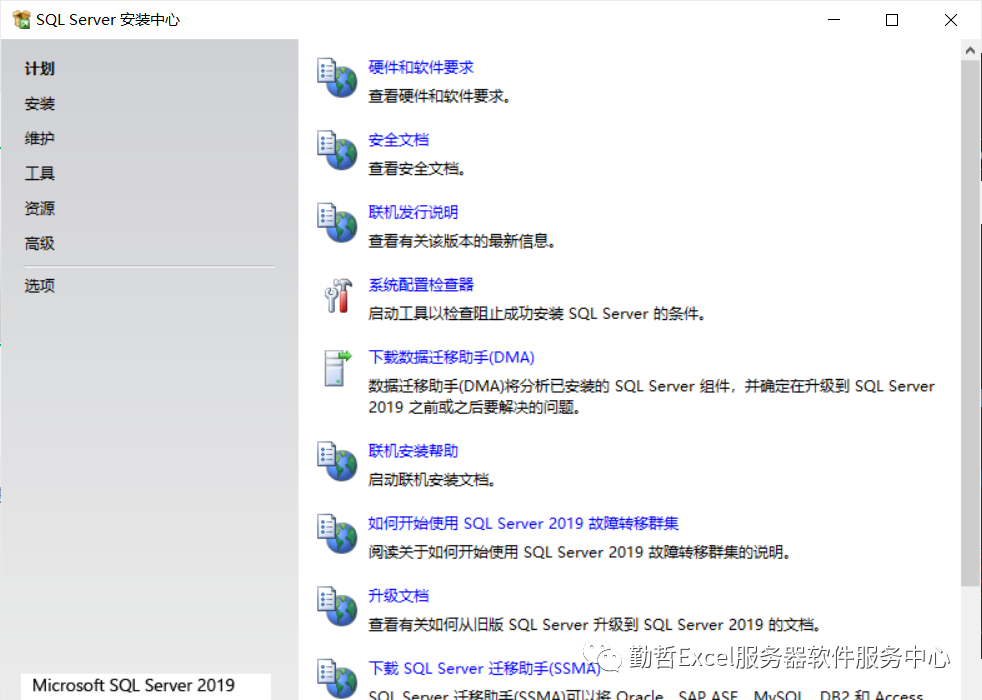Click text 阅读关于如何开始使用 SQL Server 2019 故障转移群集的说明。
982x700 pixels.
pyautogui.click(x=580, y=552)
